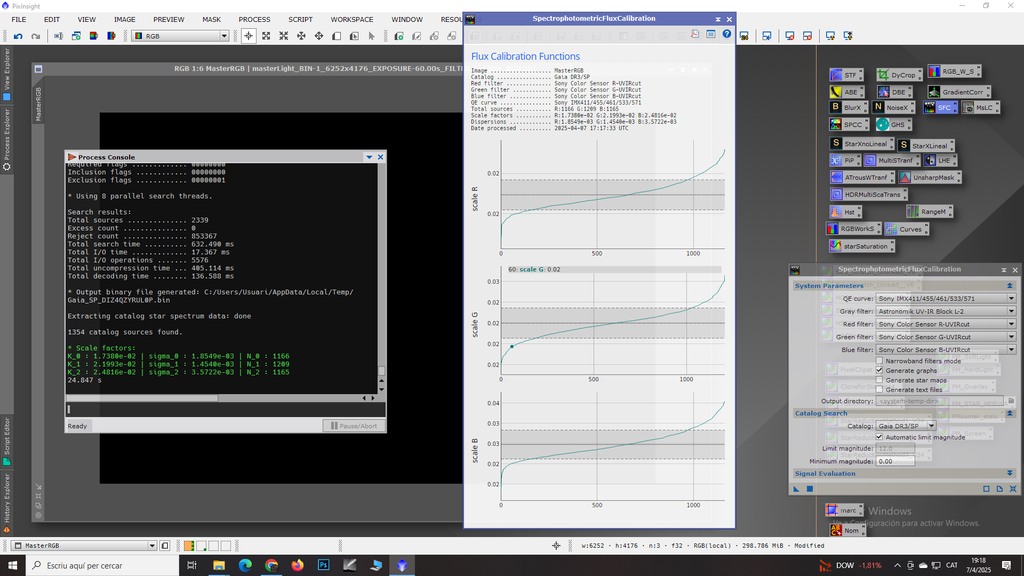Screen dimensions: 1024x576
Task: Click the Process Console vertical scrollbar
Action: 381,278
